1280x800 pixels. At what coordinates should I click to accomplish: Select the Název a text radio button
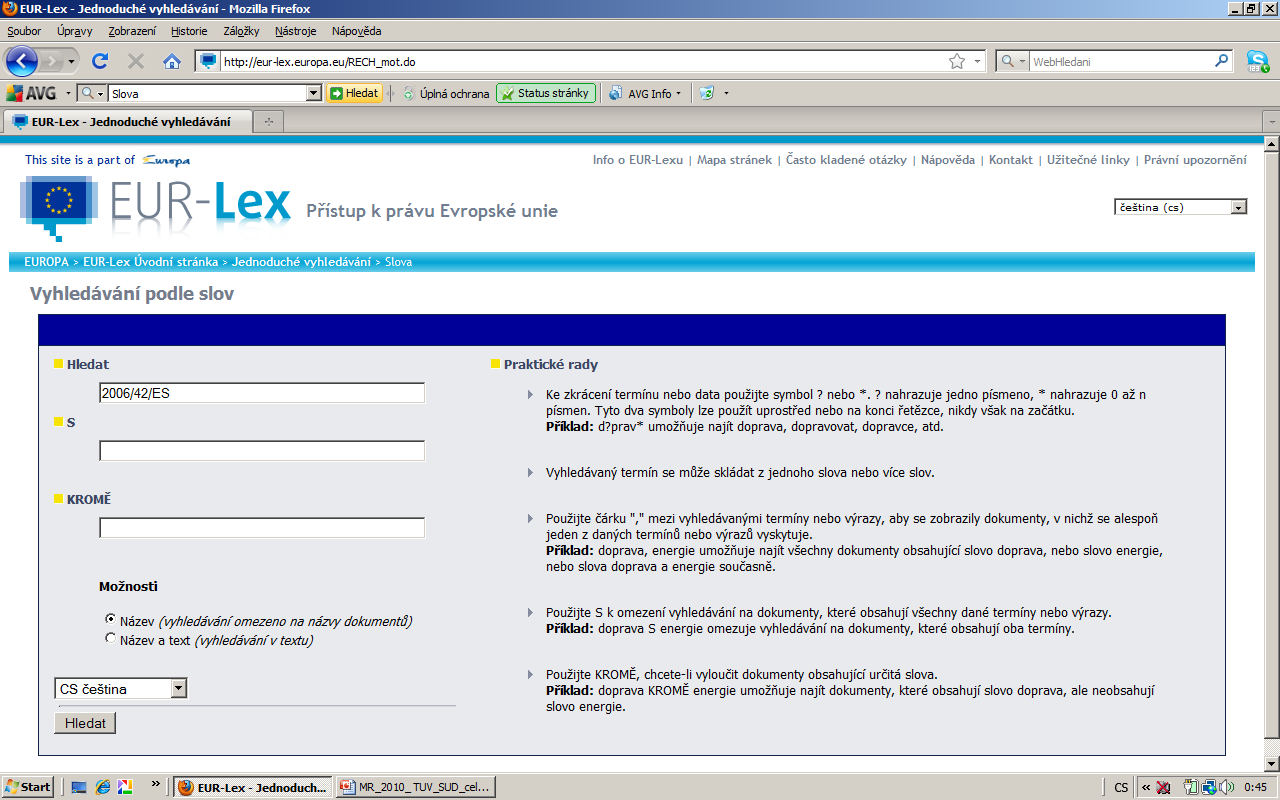[x=111, y=638]
